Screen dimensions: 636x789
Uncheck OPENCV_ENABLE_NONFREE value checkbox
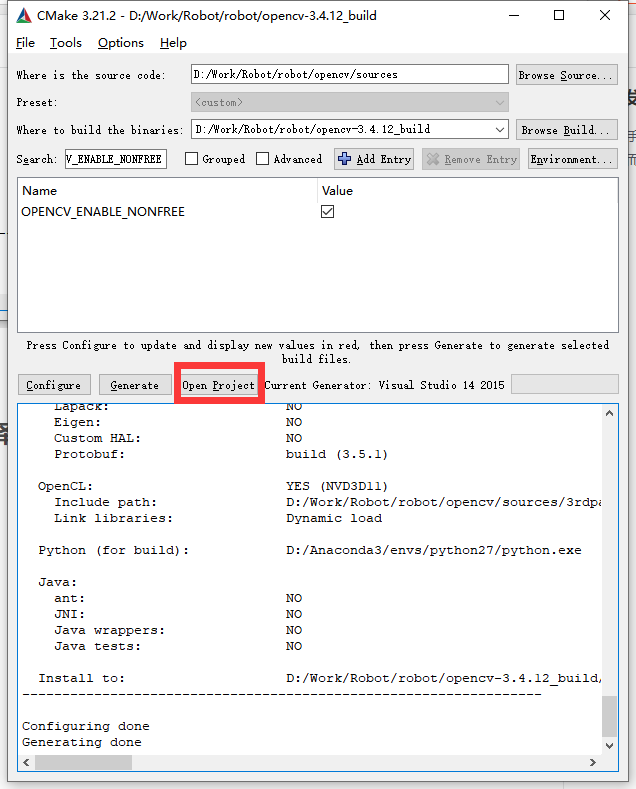point(328,211)
